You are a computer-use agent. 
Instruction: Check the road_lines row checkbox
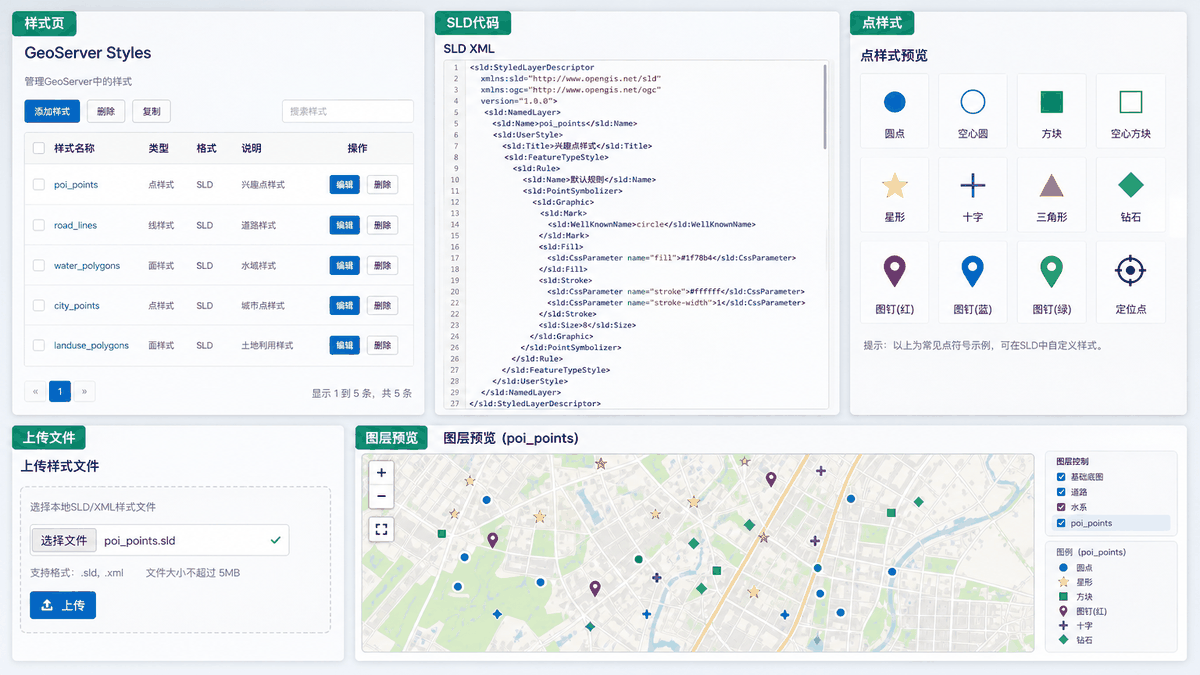tap(39, 225)
